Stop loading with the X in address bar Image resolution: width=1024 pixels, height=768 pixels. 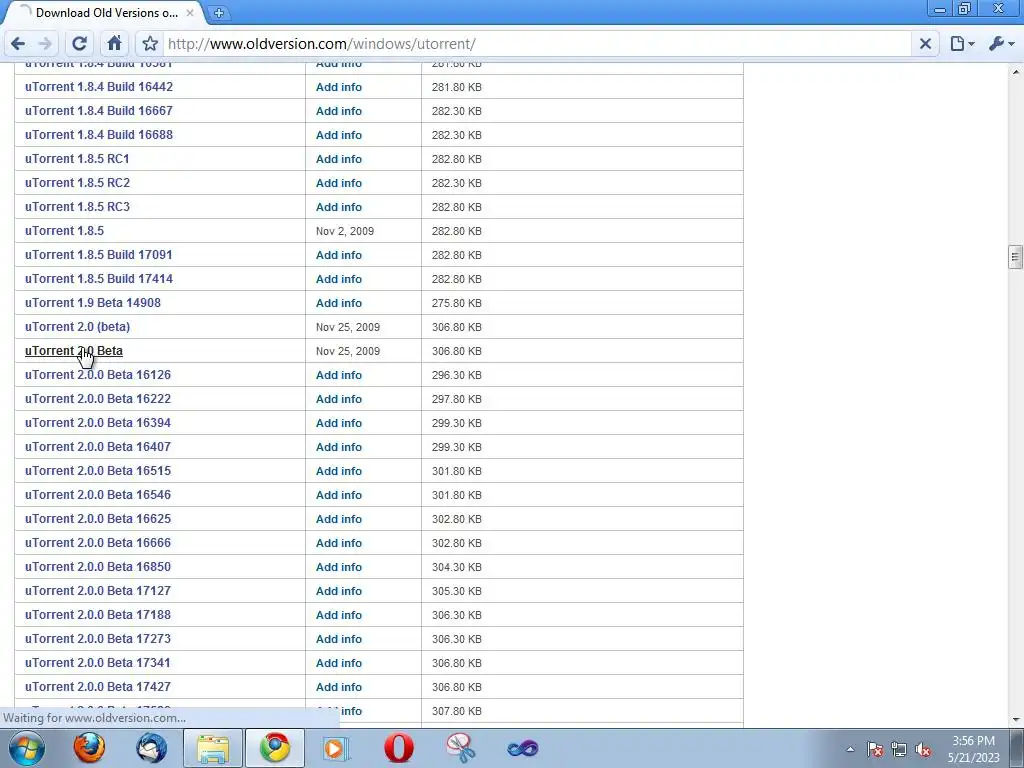[x=925, y=44]
